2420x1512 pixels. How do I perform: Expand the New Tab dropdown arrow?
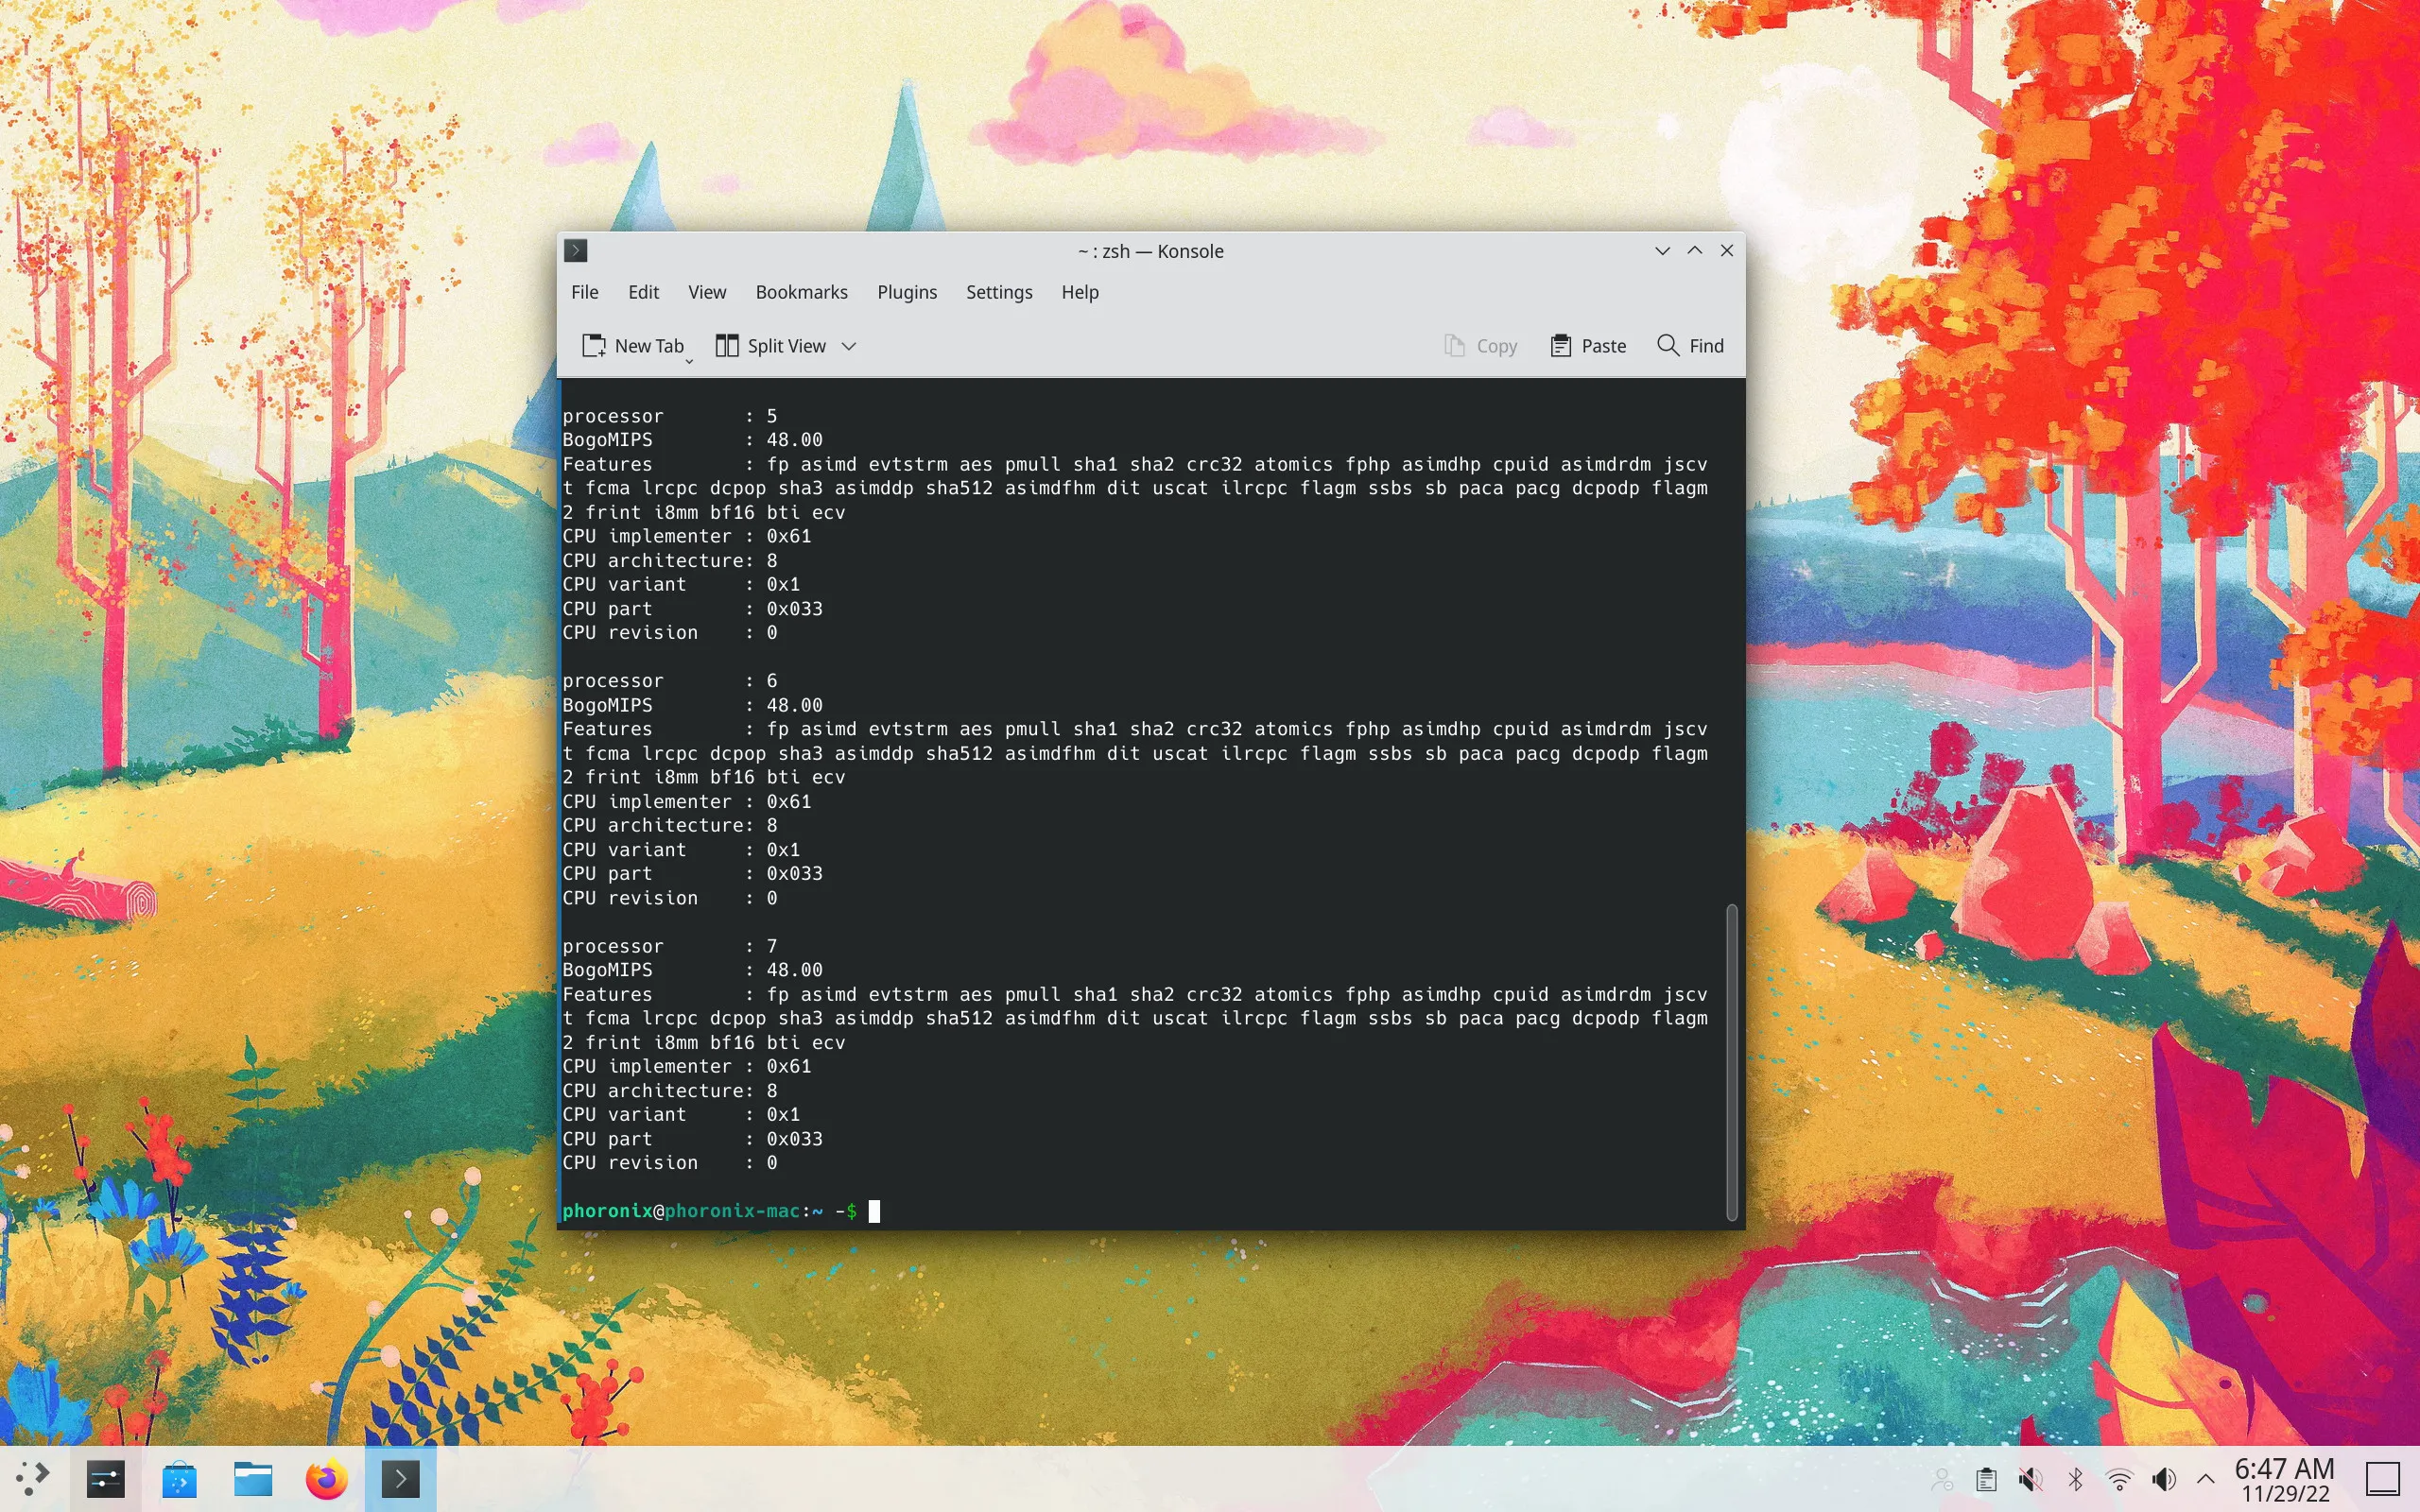tap(689, 361)
